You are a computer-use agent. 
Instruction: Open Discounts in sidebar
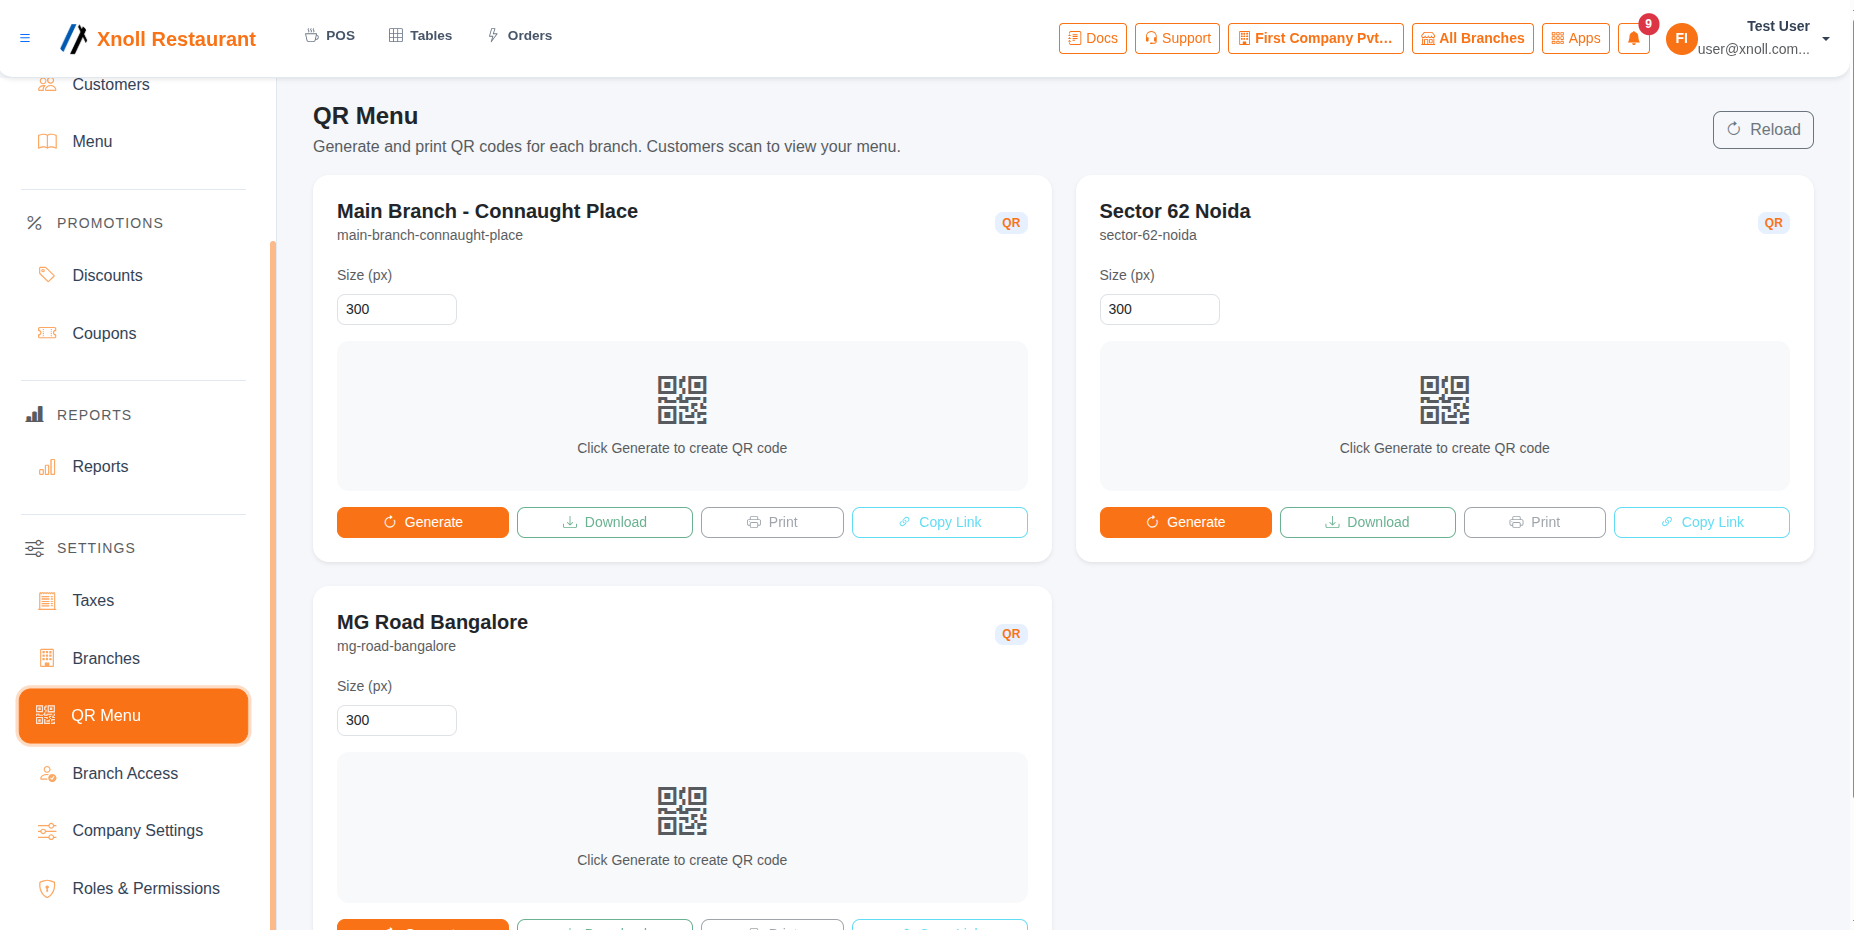(133, 276)
